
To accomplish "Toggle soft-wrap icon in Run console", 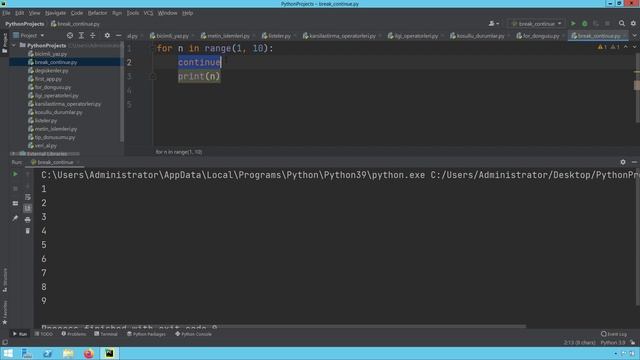I will click(27, 197).
